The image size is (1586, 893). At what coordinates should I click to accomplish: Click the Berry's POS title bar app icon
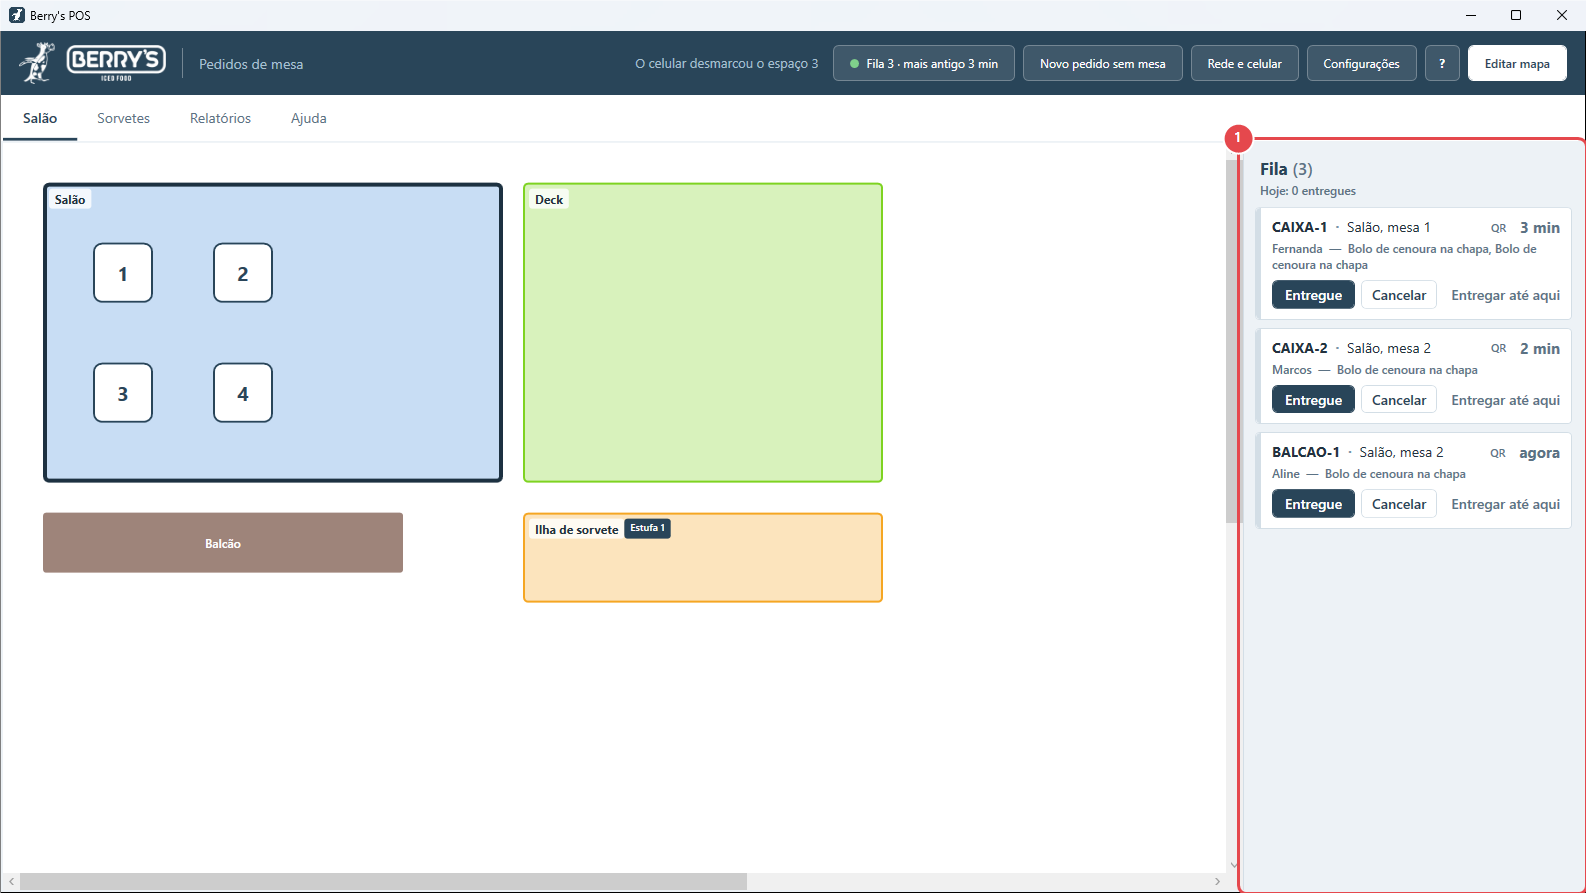pos(16,15)
